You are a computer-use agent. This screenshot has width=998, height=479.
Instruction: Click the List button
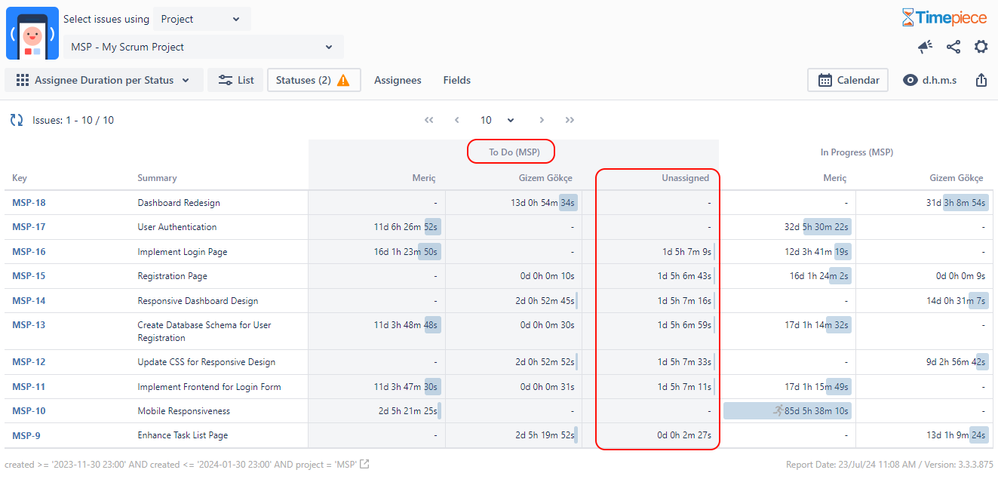(x=235, y=80)
